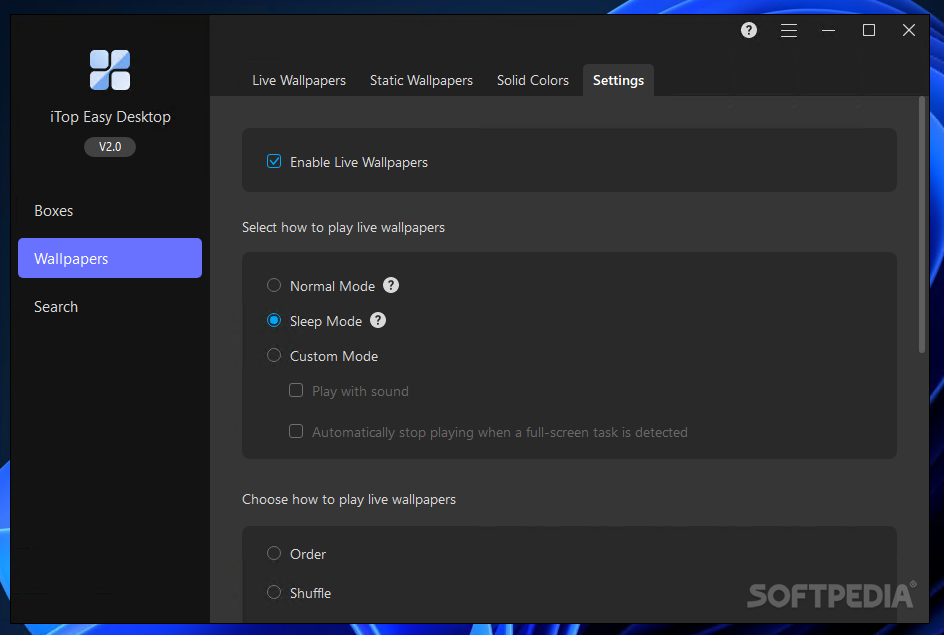Click the V2.0 version badge
This screenshot has height=635, width=944.
pos(110,147)
